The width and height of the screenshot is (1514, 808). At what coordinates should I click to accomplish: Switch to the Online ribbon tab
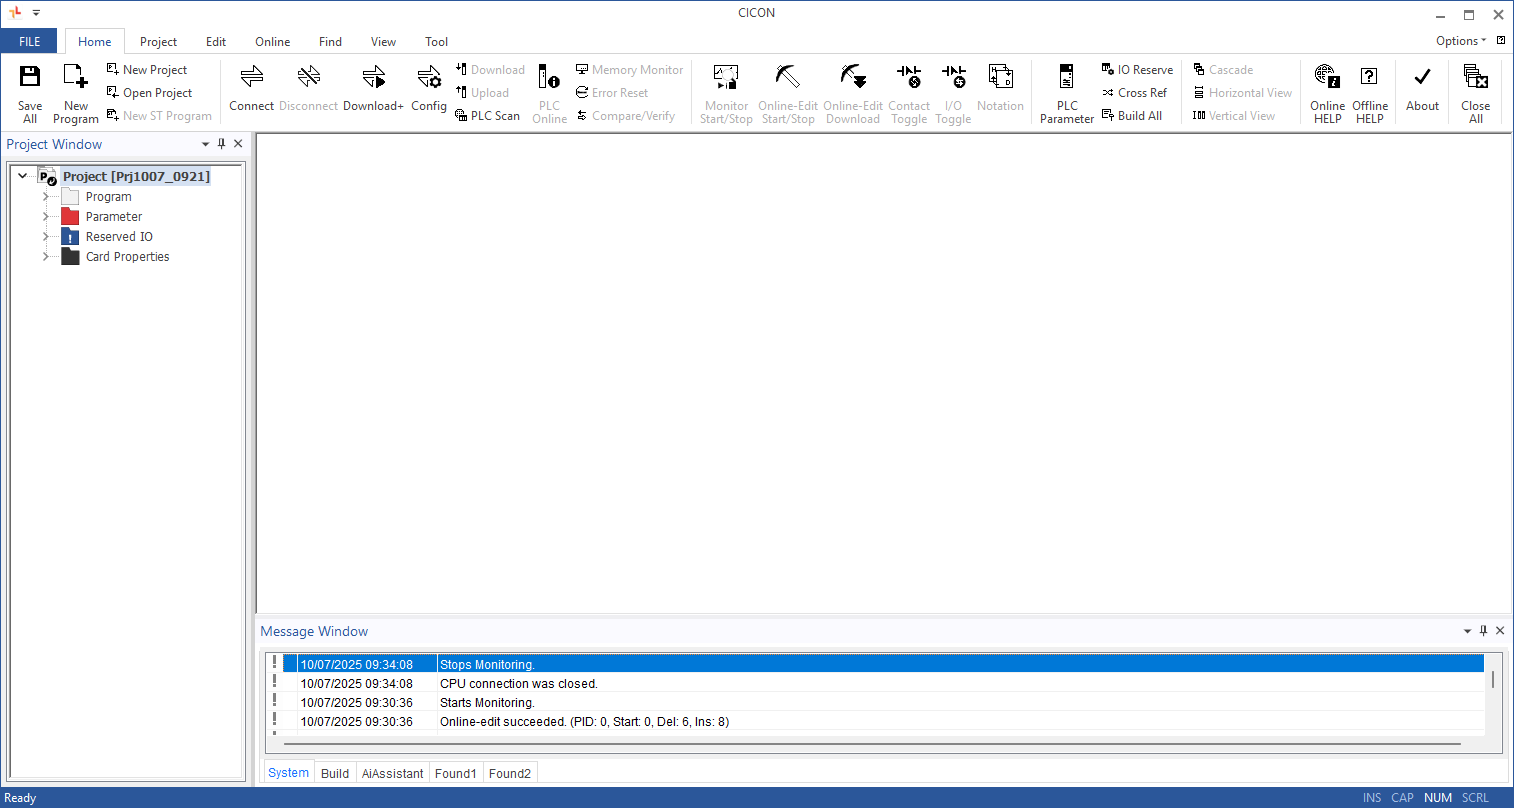point(272,42)
